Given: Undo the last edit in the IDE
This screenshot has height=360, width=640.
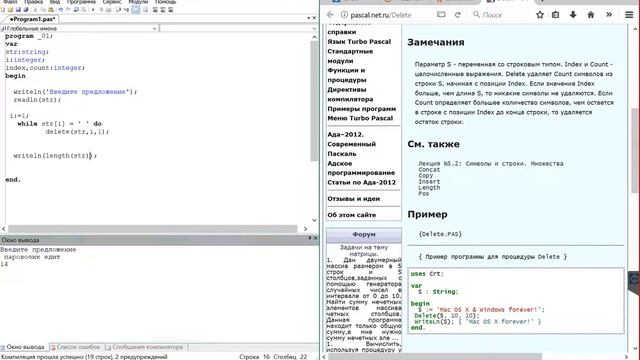Looking at the screenshot, I should click(x=60, y=10).
